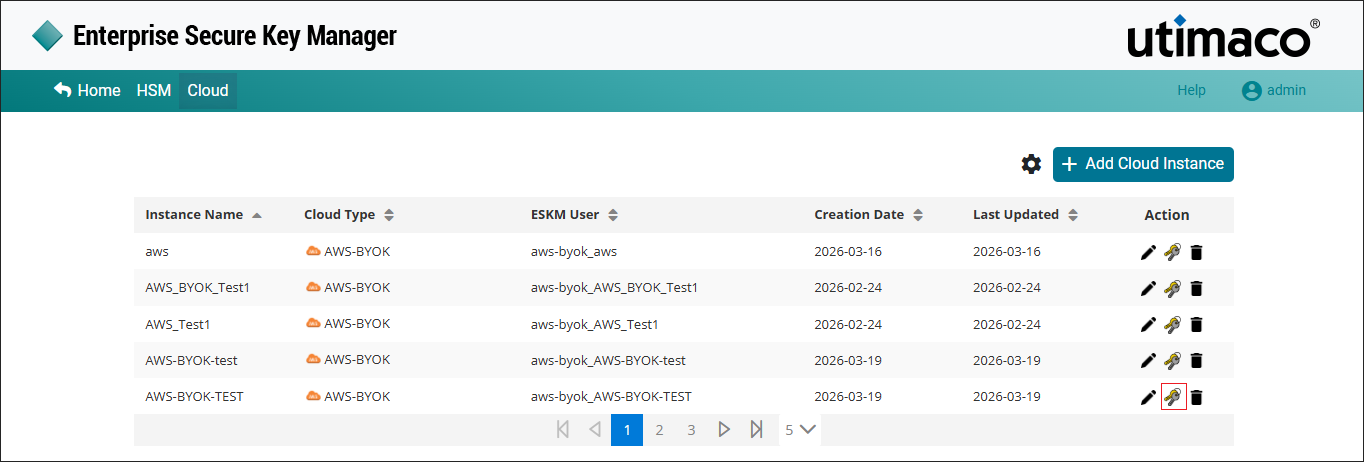Sort by ESKM User column
This screenshot has width=1364, height=462.
[575, 215]
